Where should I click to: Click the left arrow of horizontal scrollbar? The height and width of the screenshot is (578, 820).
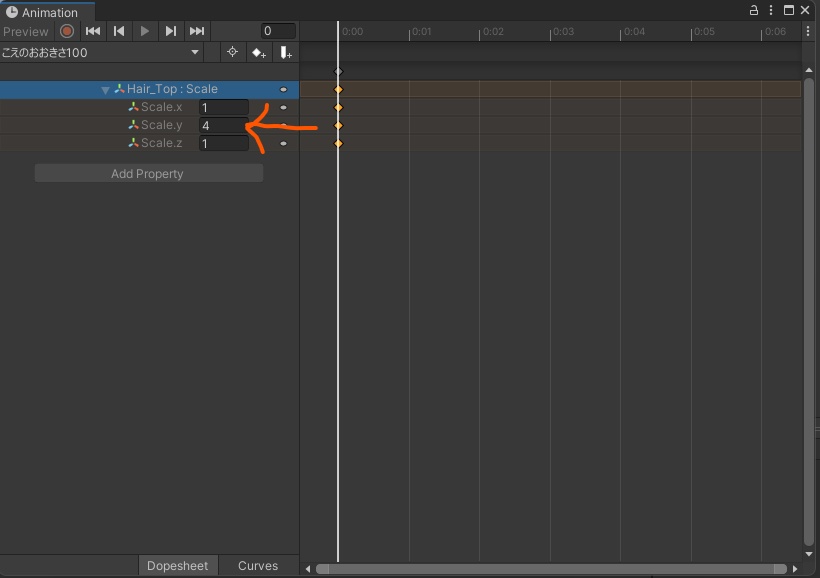point(308,569)
